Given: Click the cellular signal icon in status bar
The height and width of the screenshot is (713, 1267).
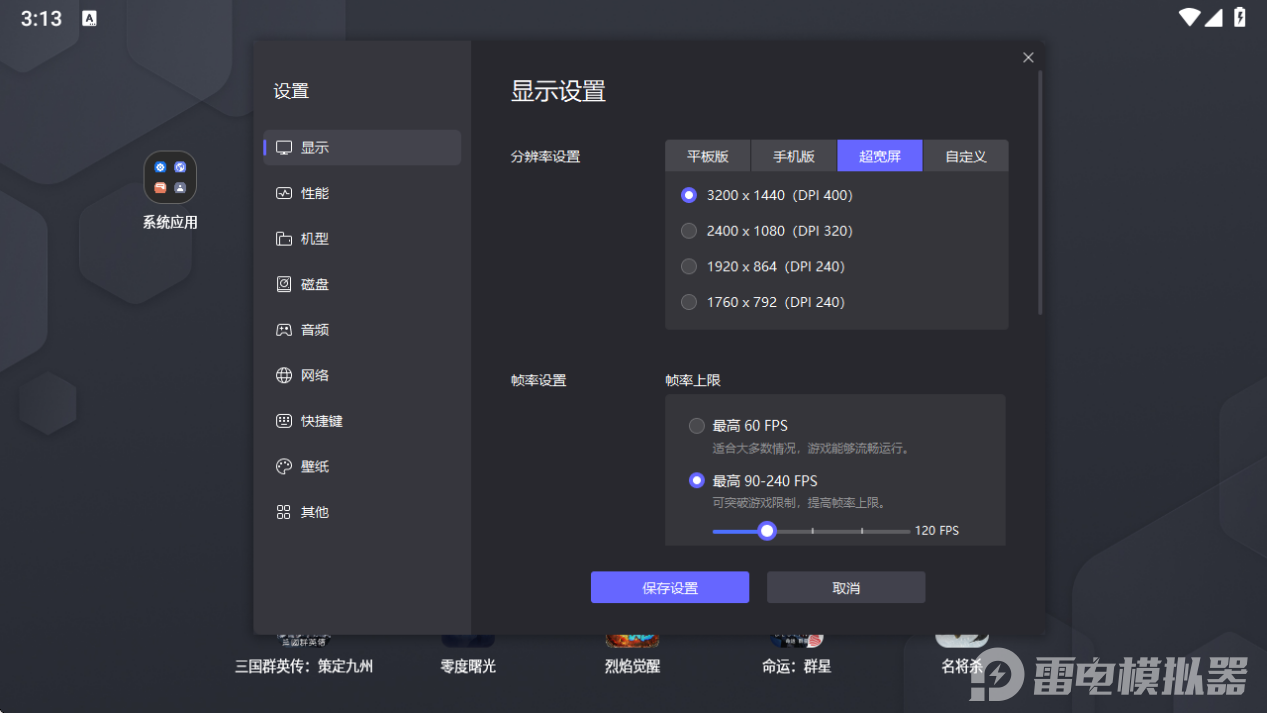Looking at the screenshot, I should coord(1214,17).
